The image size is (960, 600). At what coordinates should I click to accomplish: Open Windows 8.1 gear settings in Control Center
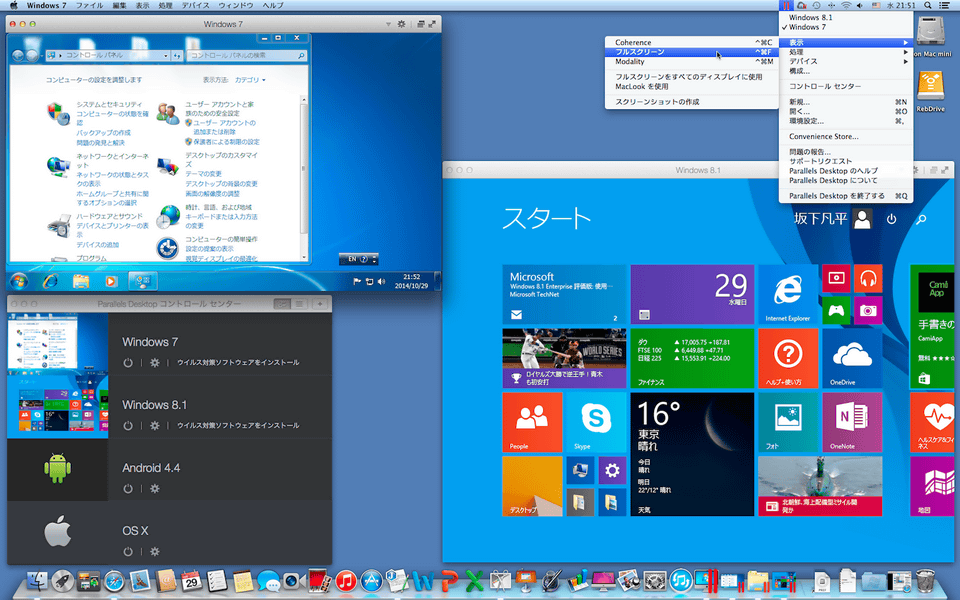(155, 426)
